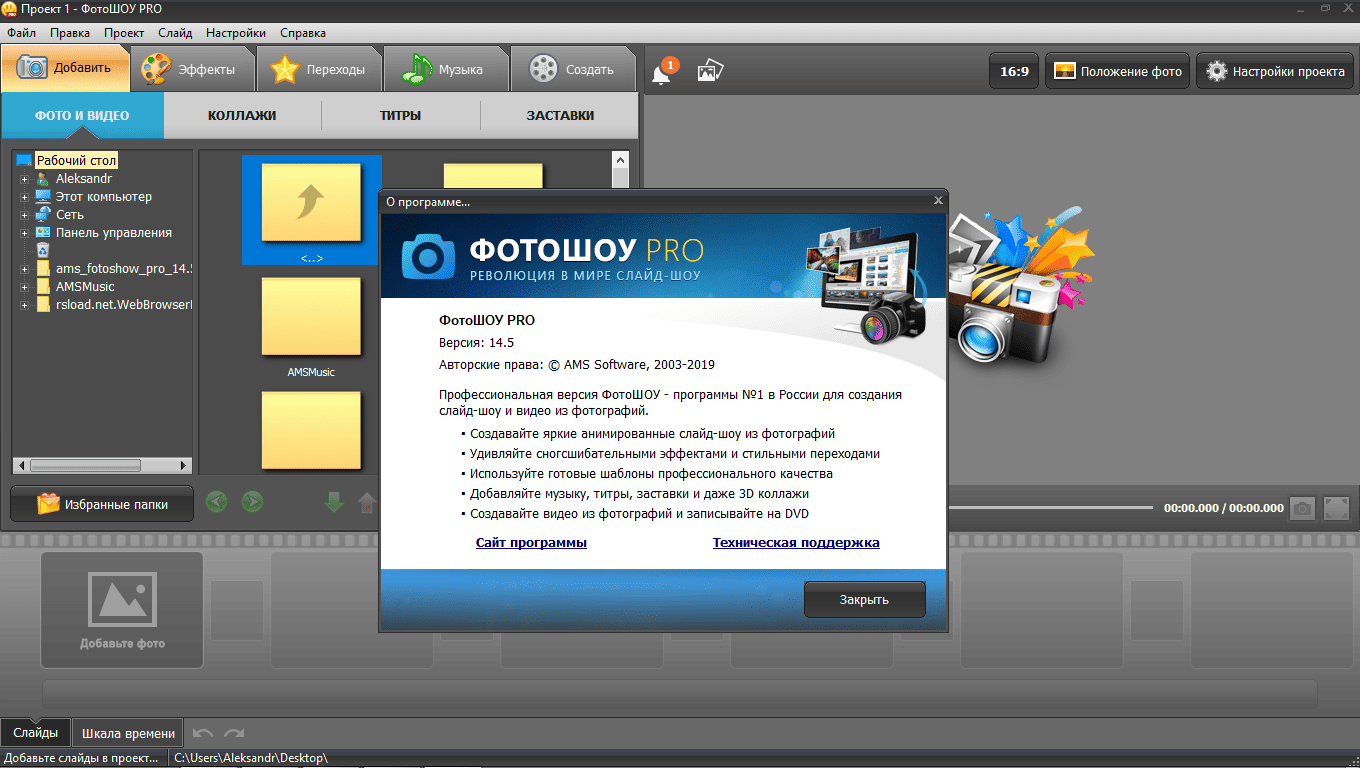Click the file browser vertical scrollbar up arrow

620,160
